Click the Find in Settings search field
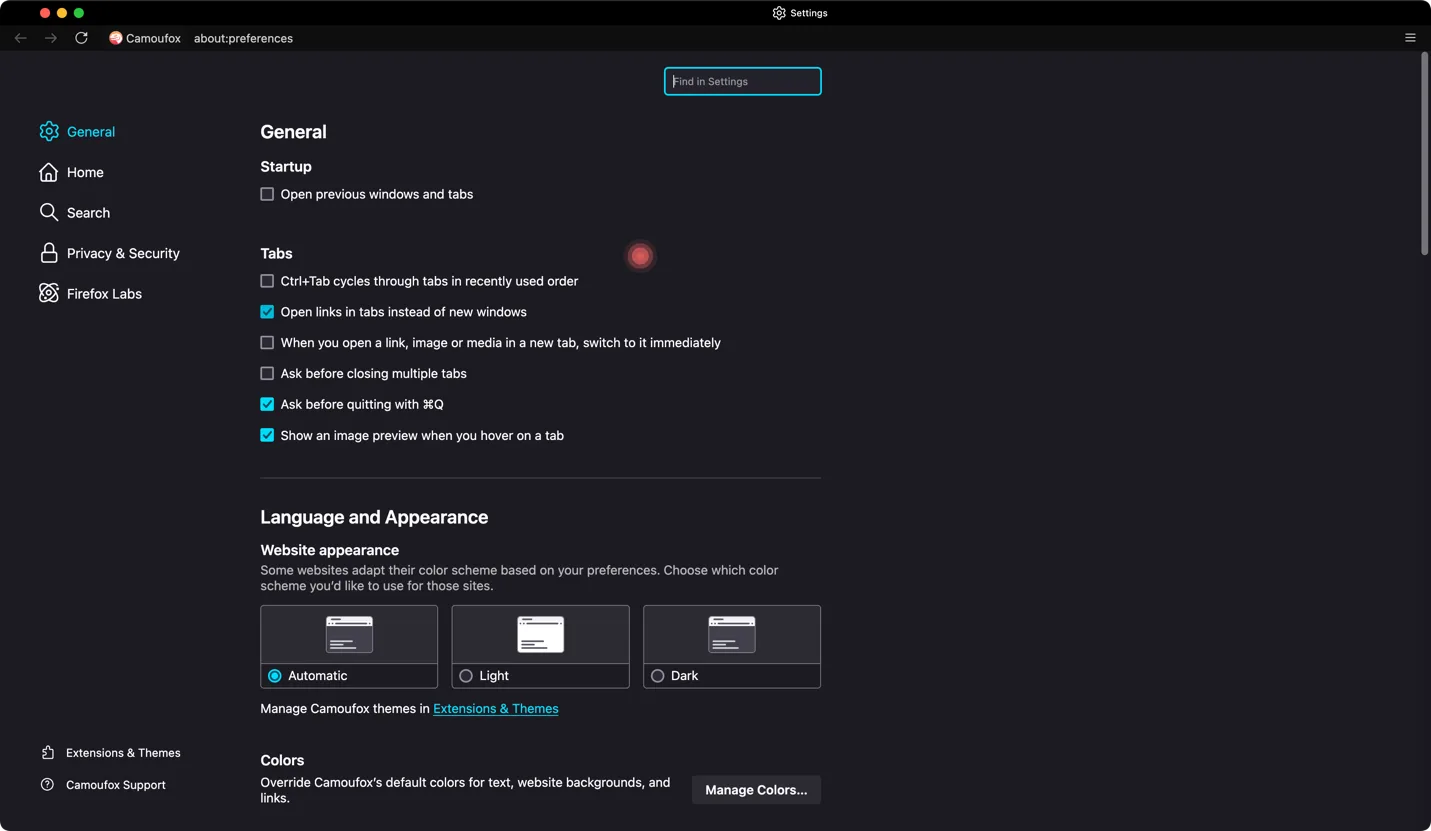The height and width of the screenshot is (831, 1431). pyautogui.click(x=743, y=81)
